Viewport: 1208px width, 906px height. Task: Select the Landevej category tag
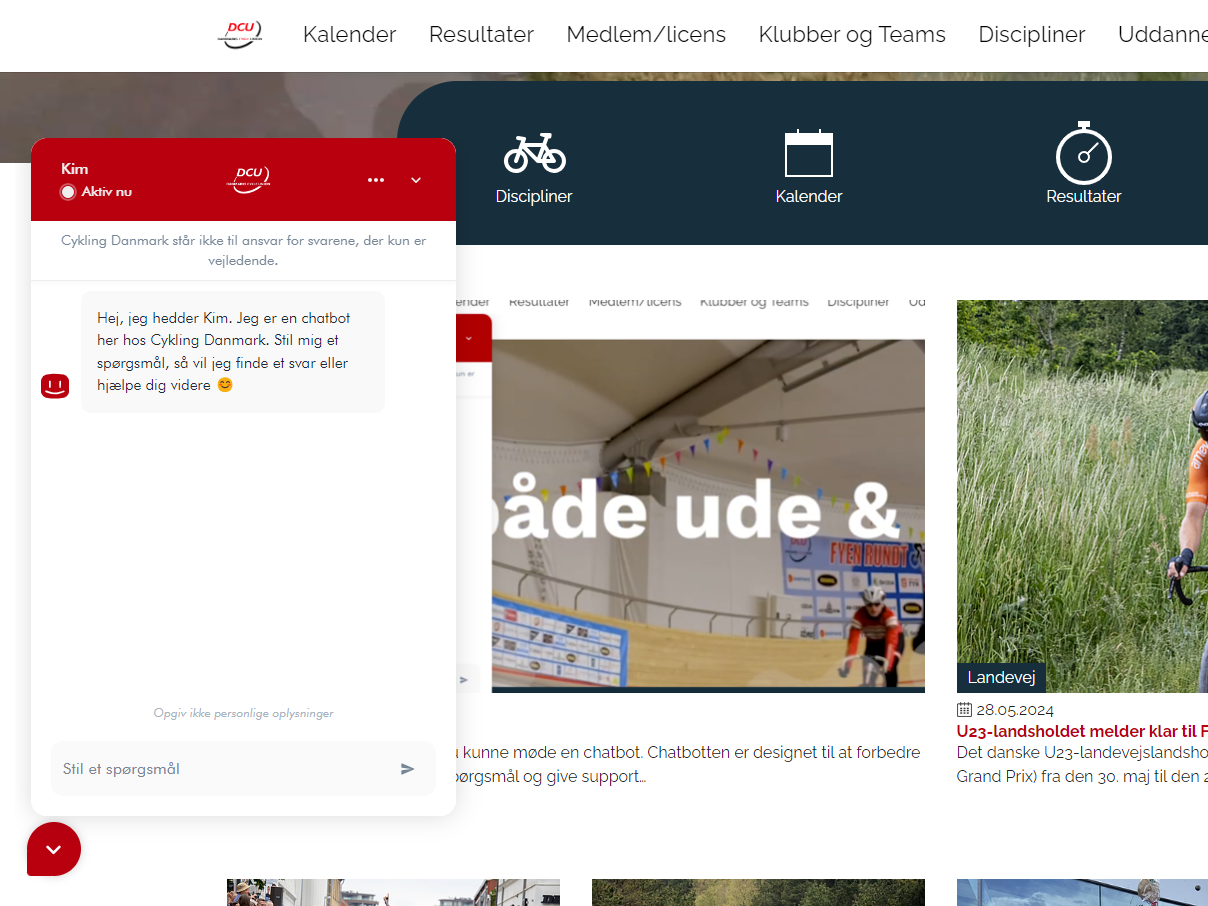(1001, 678)
